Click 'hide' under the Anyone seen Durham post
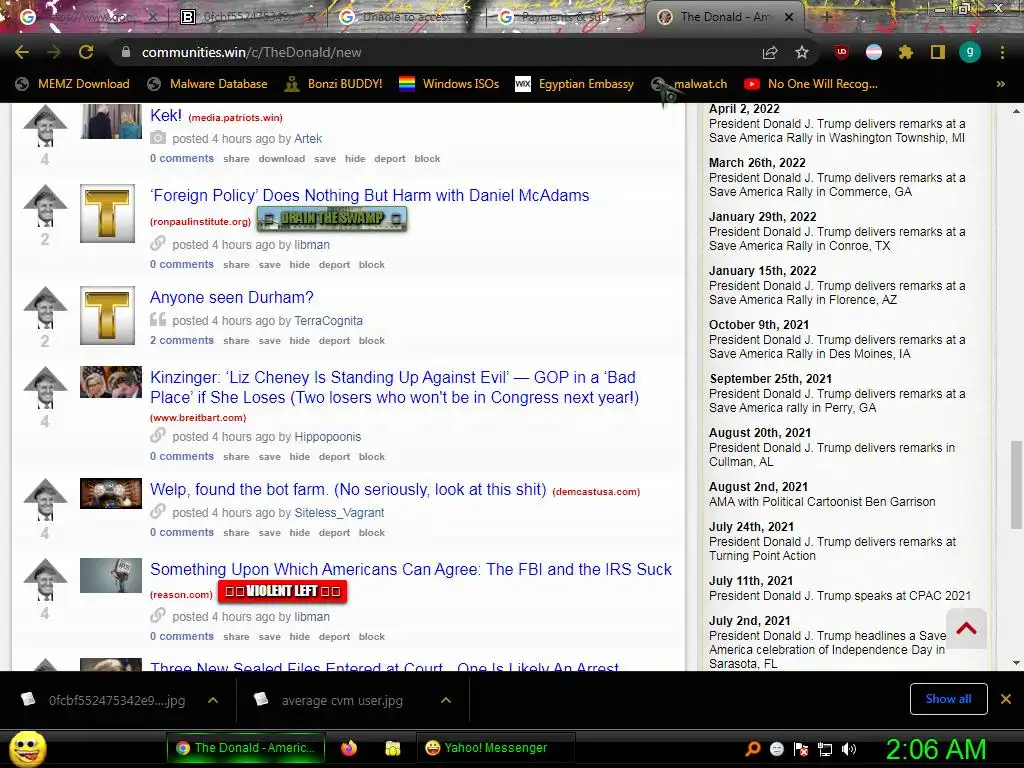Viewport: 1024px width, 768px height. (x=300, y=340)
